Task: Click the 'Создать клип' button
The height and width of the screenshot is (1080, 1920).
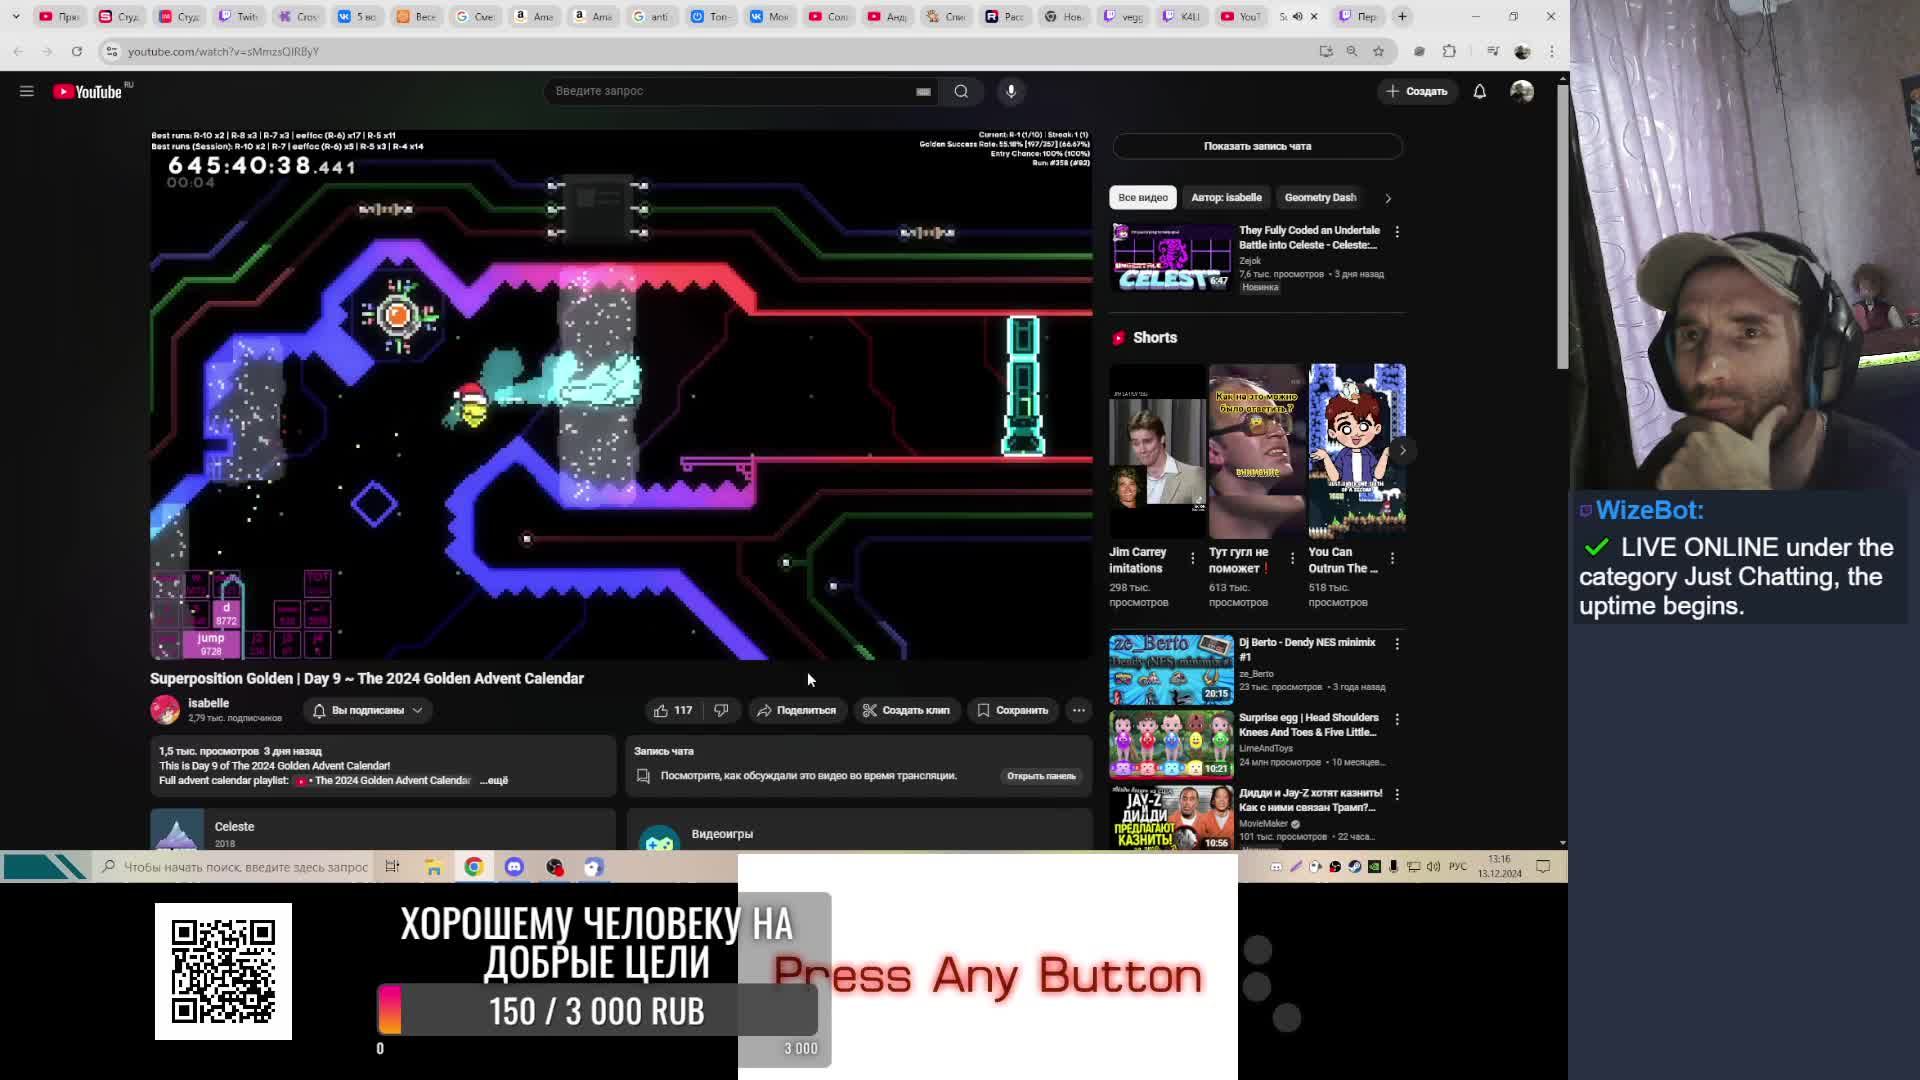Action: pos(906,710)
